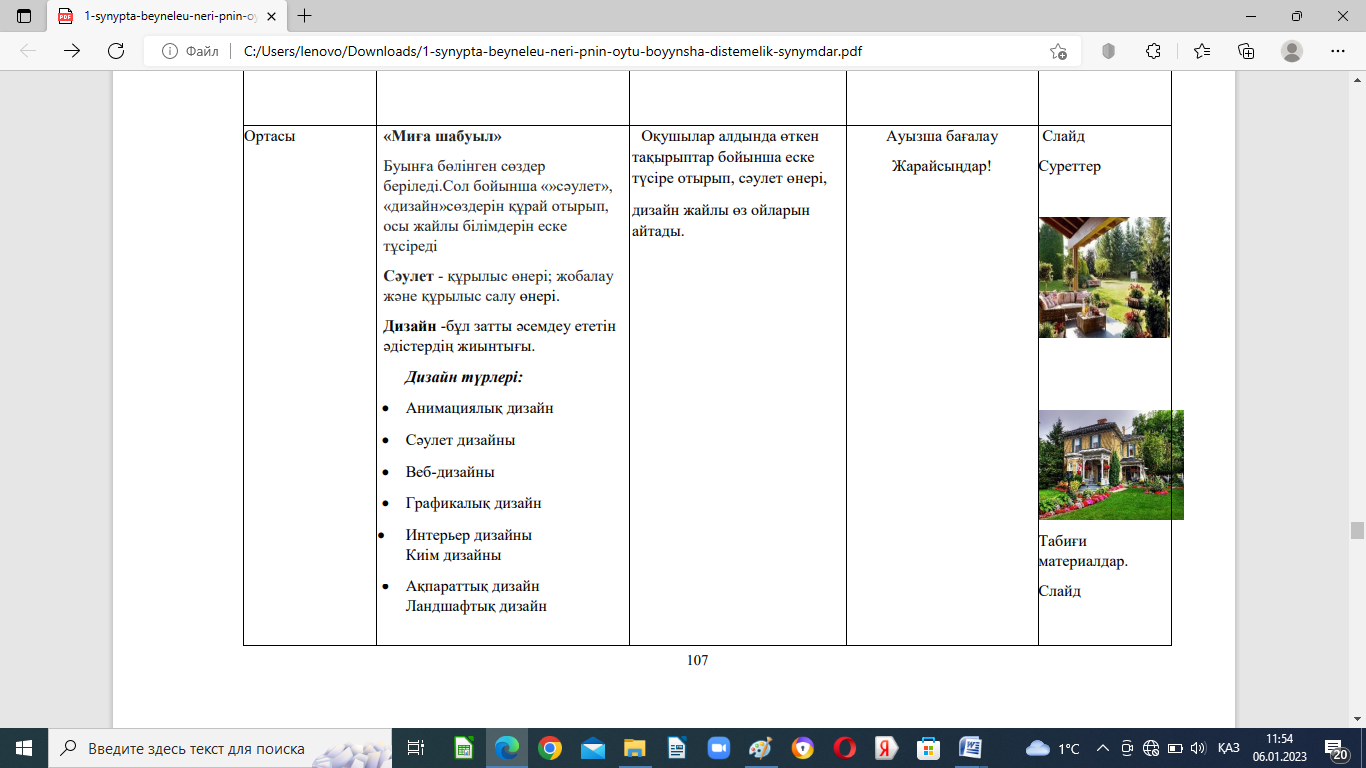Open Edge Settings and more menu
Screen dimensions: 1366x768
(x=1337, y=51)
